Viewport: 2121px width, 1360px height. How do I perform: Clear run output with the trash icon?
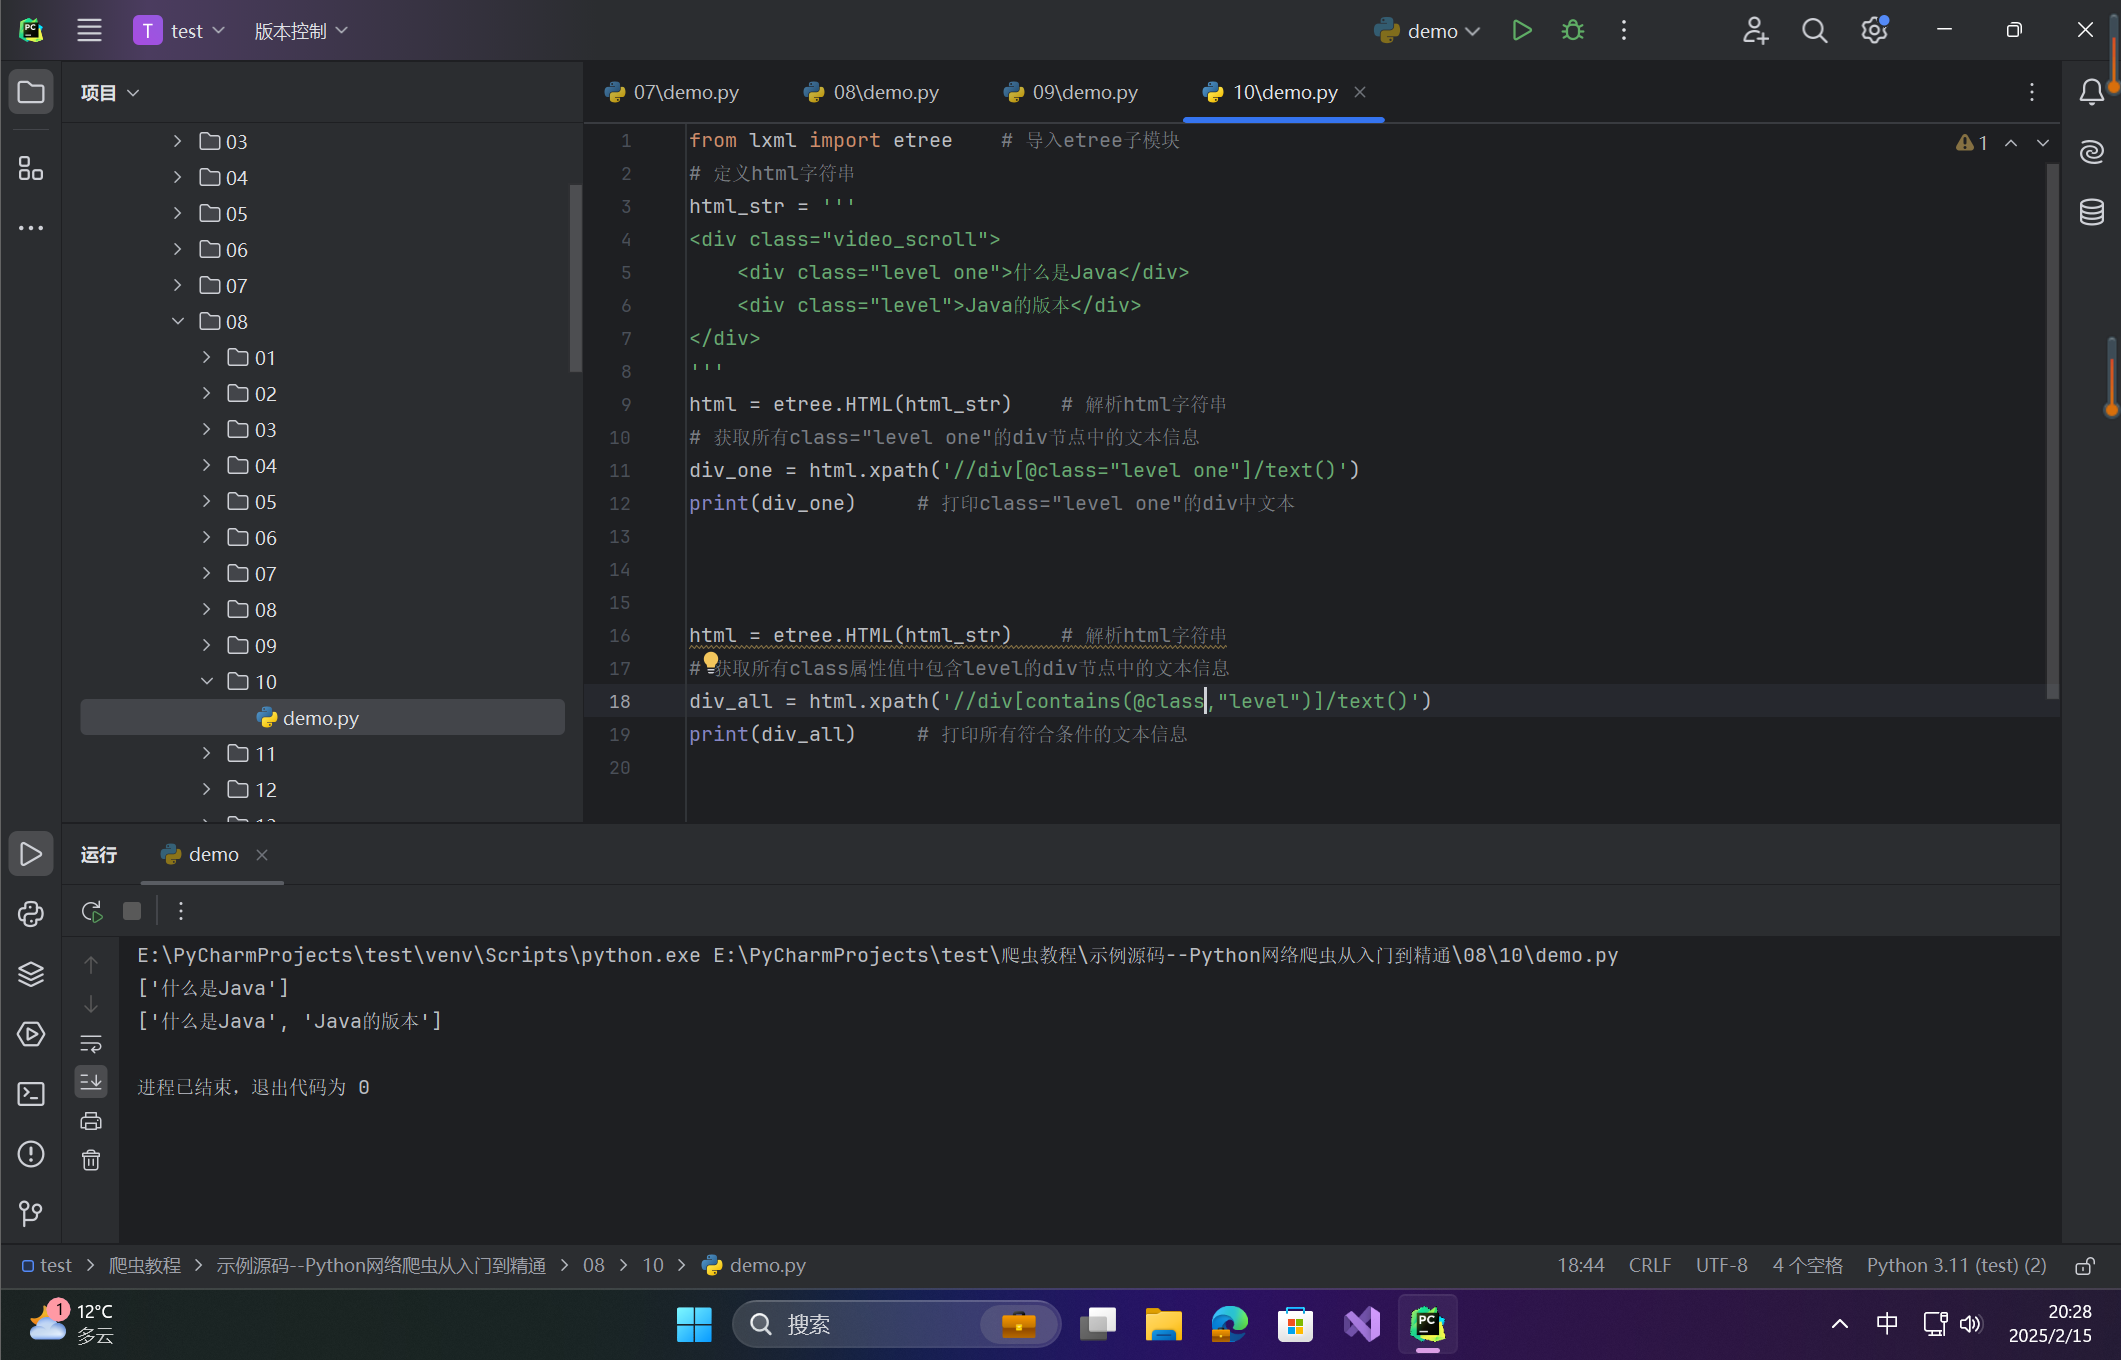point(91,1160)
